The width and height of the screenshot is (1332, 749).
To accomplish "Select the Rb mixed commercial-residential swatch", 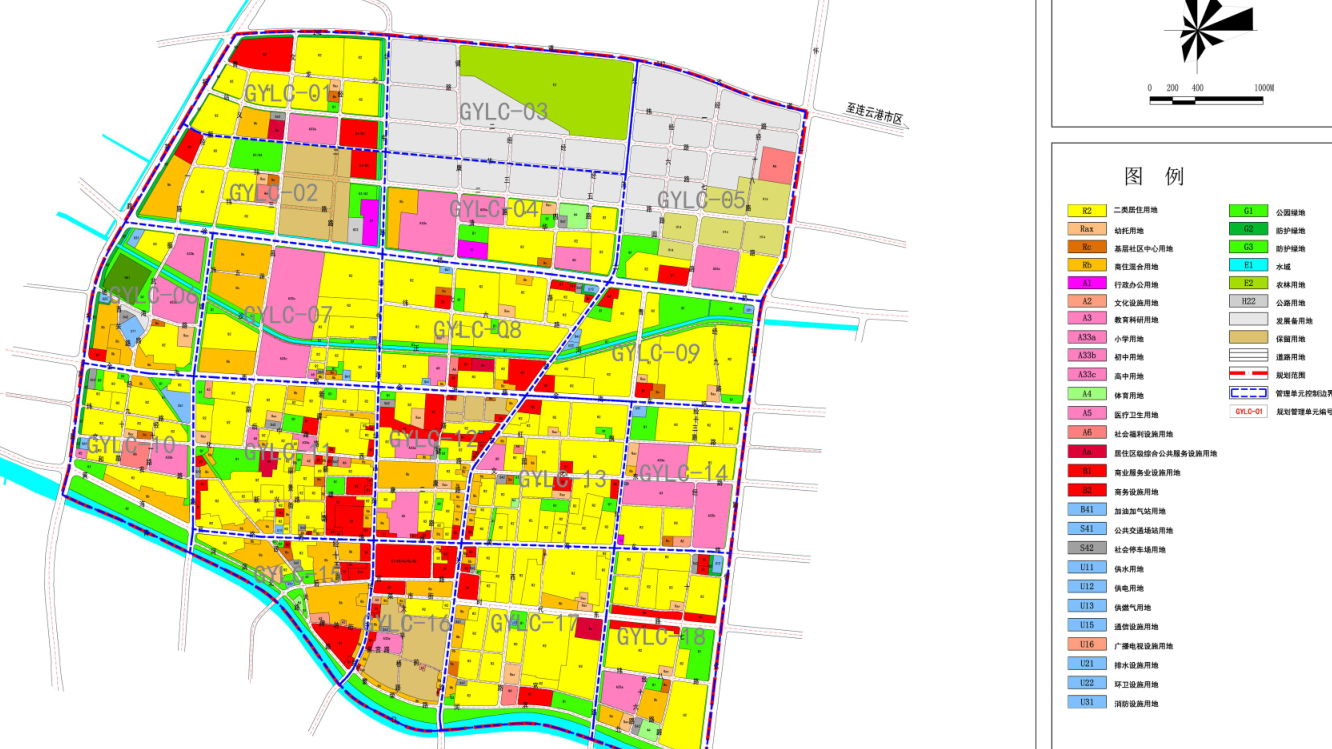I will (x=1086, y=265).
